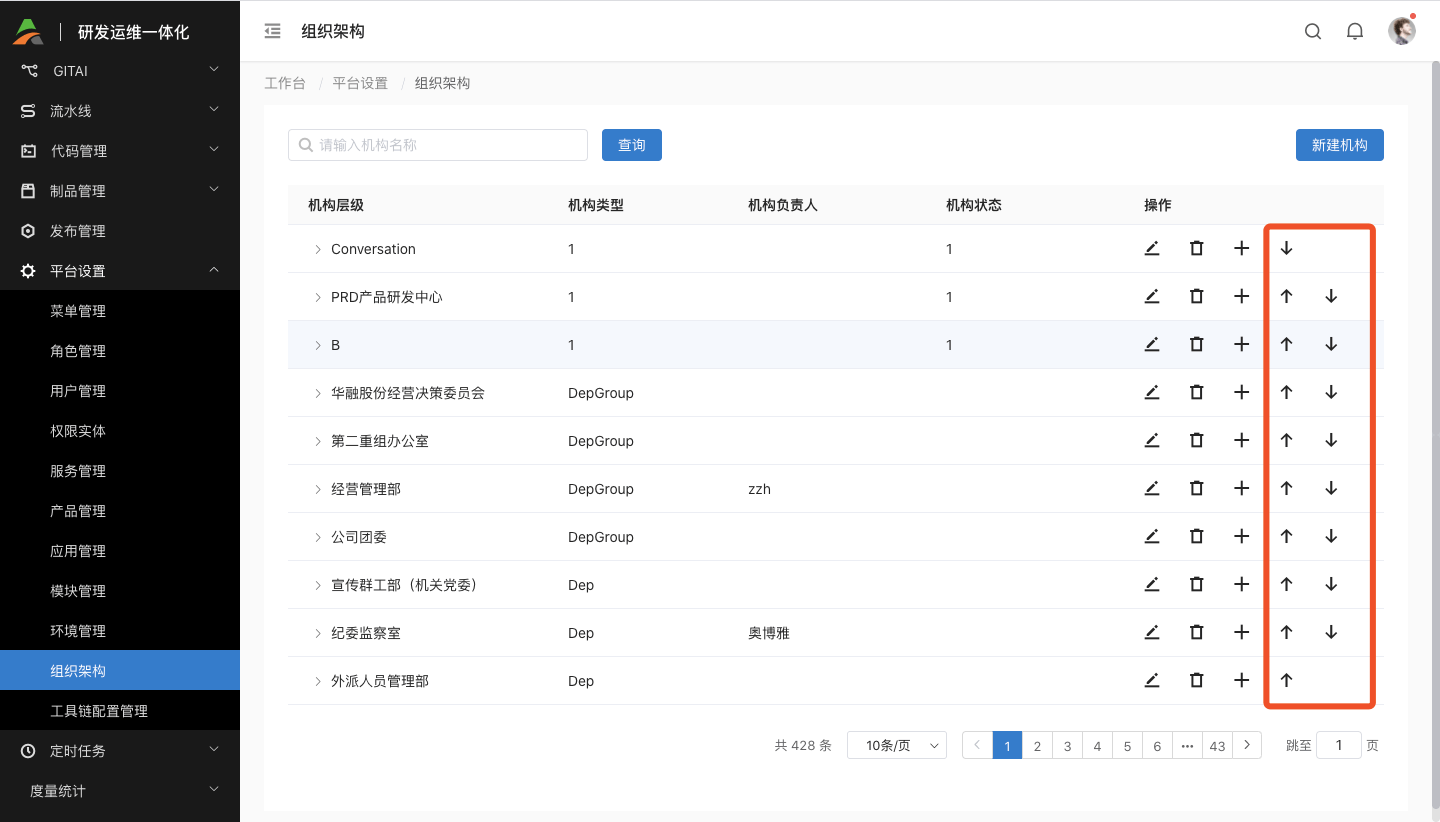Edit 宣传群工部（机关党委） row
1440x822 pixels.
(x=1152, y=584)
